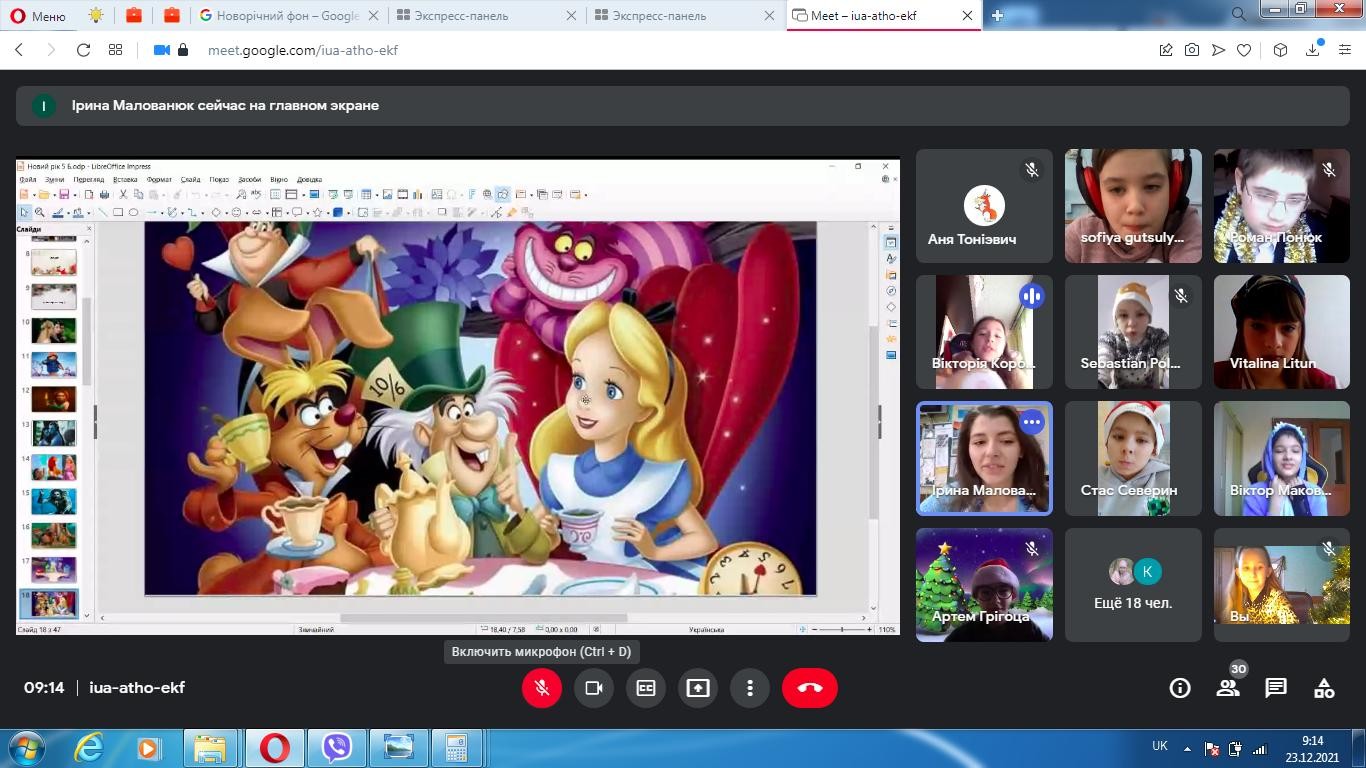Open the downloads arrow icon
This screenshot has height=768, width=1366.
tap(1313, 50)
